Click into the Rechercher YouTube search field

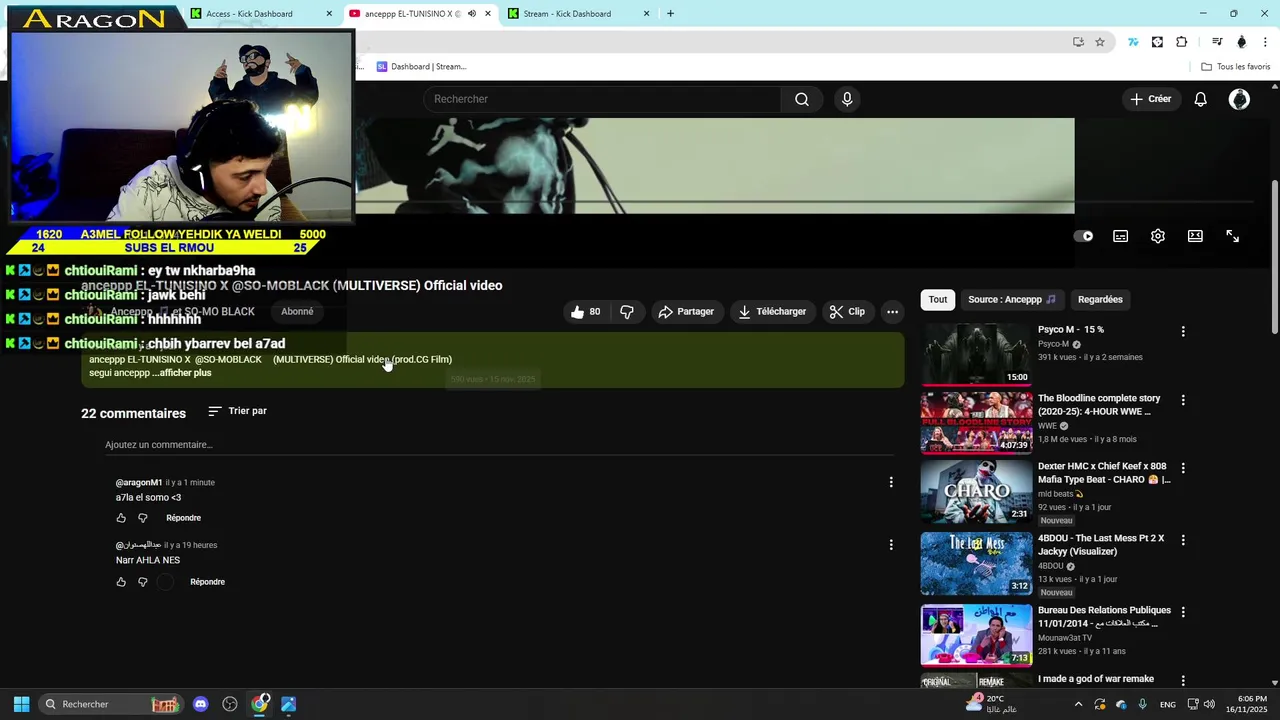click(x=602, y=99)
